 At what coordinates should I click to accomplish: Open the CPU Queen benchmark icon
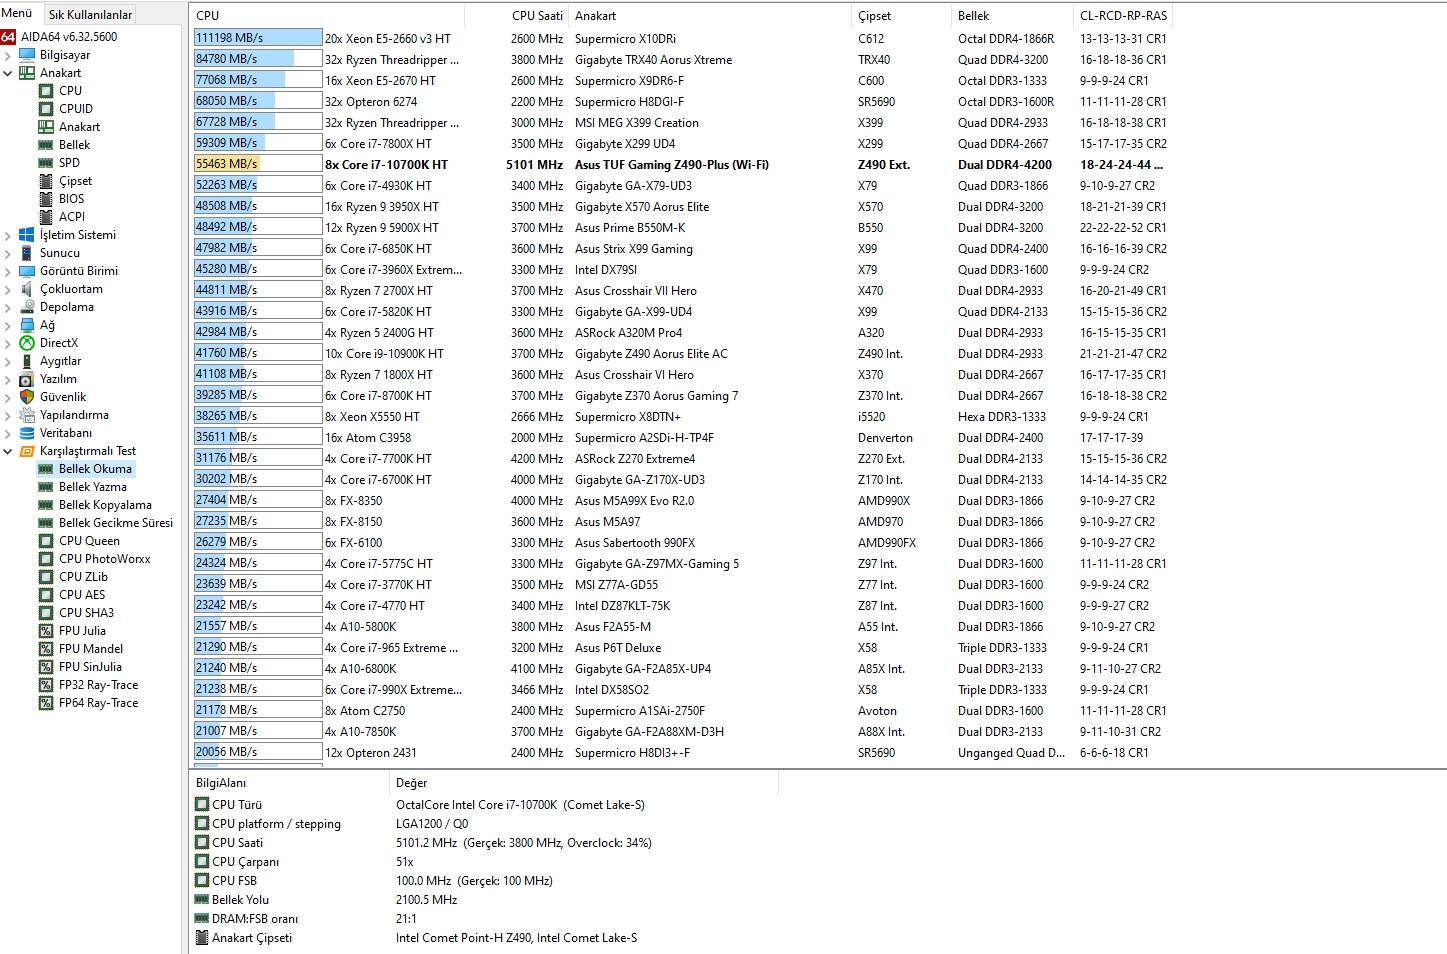(46, 541)
